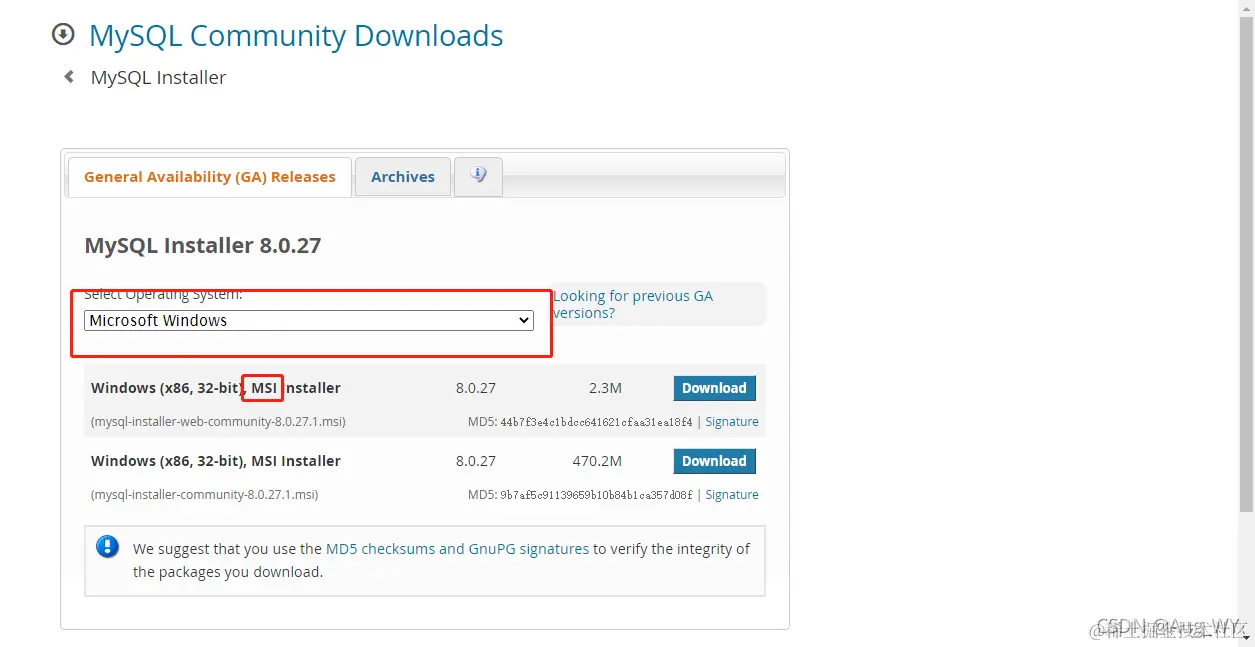Open Signature link for mysql-installer-community-8.0.27.1
Viewport: 1255px width, 647px height.
732,495
